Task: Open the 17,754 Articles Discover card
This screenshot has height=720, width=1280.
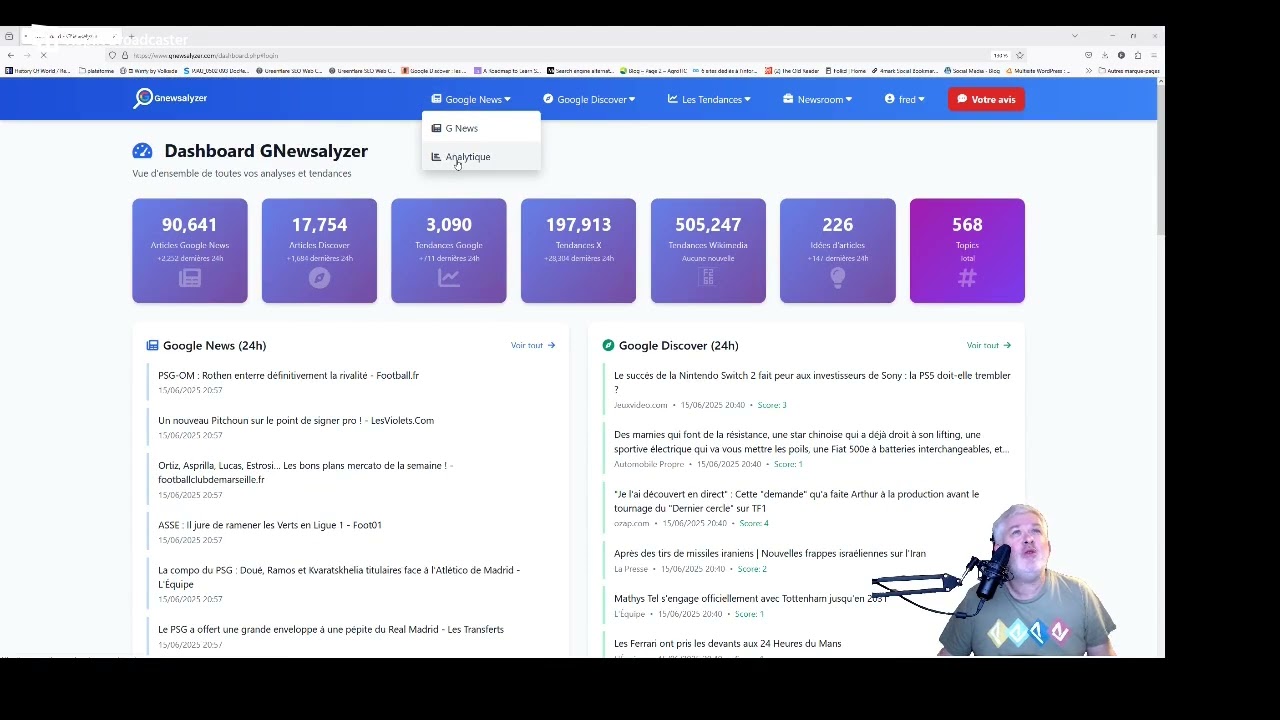Action: click(x=319, y=250)
